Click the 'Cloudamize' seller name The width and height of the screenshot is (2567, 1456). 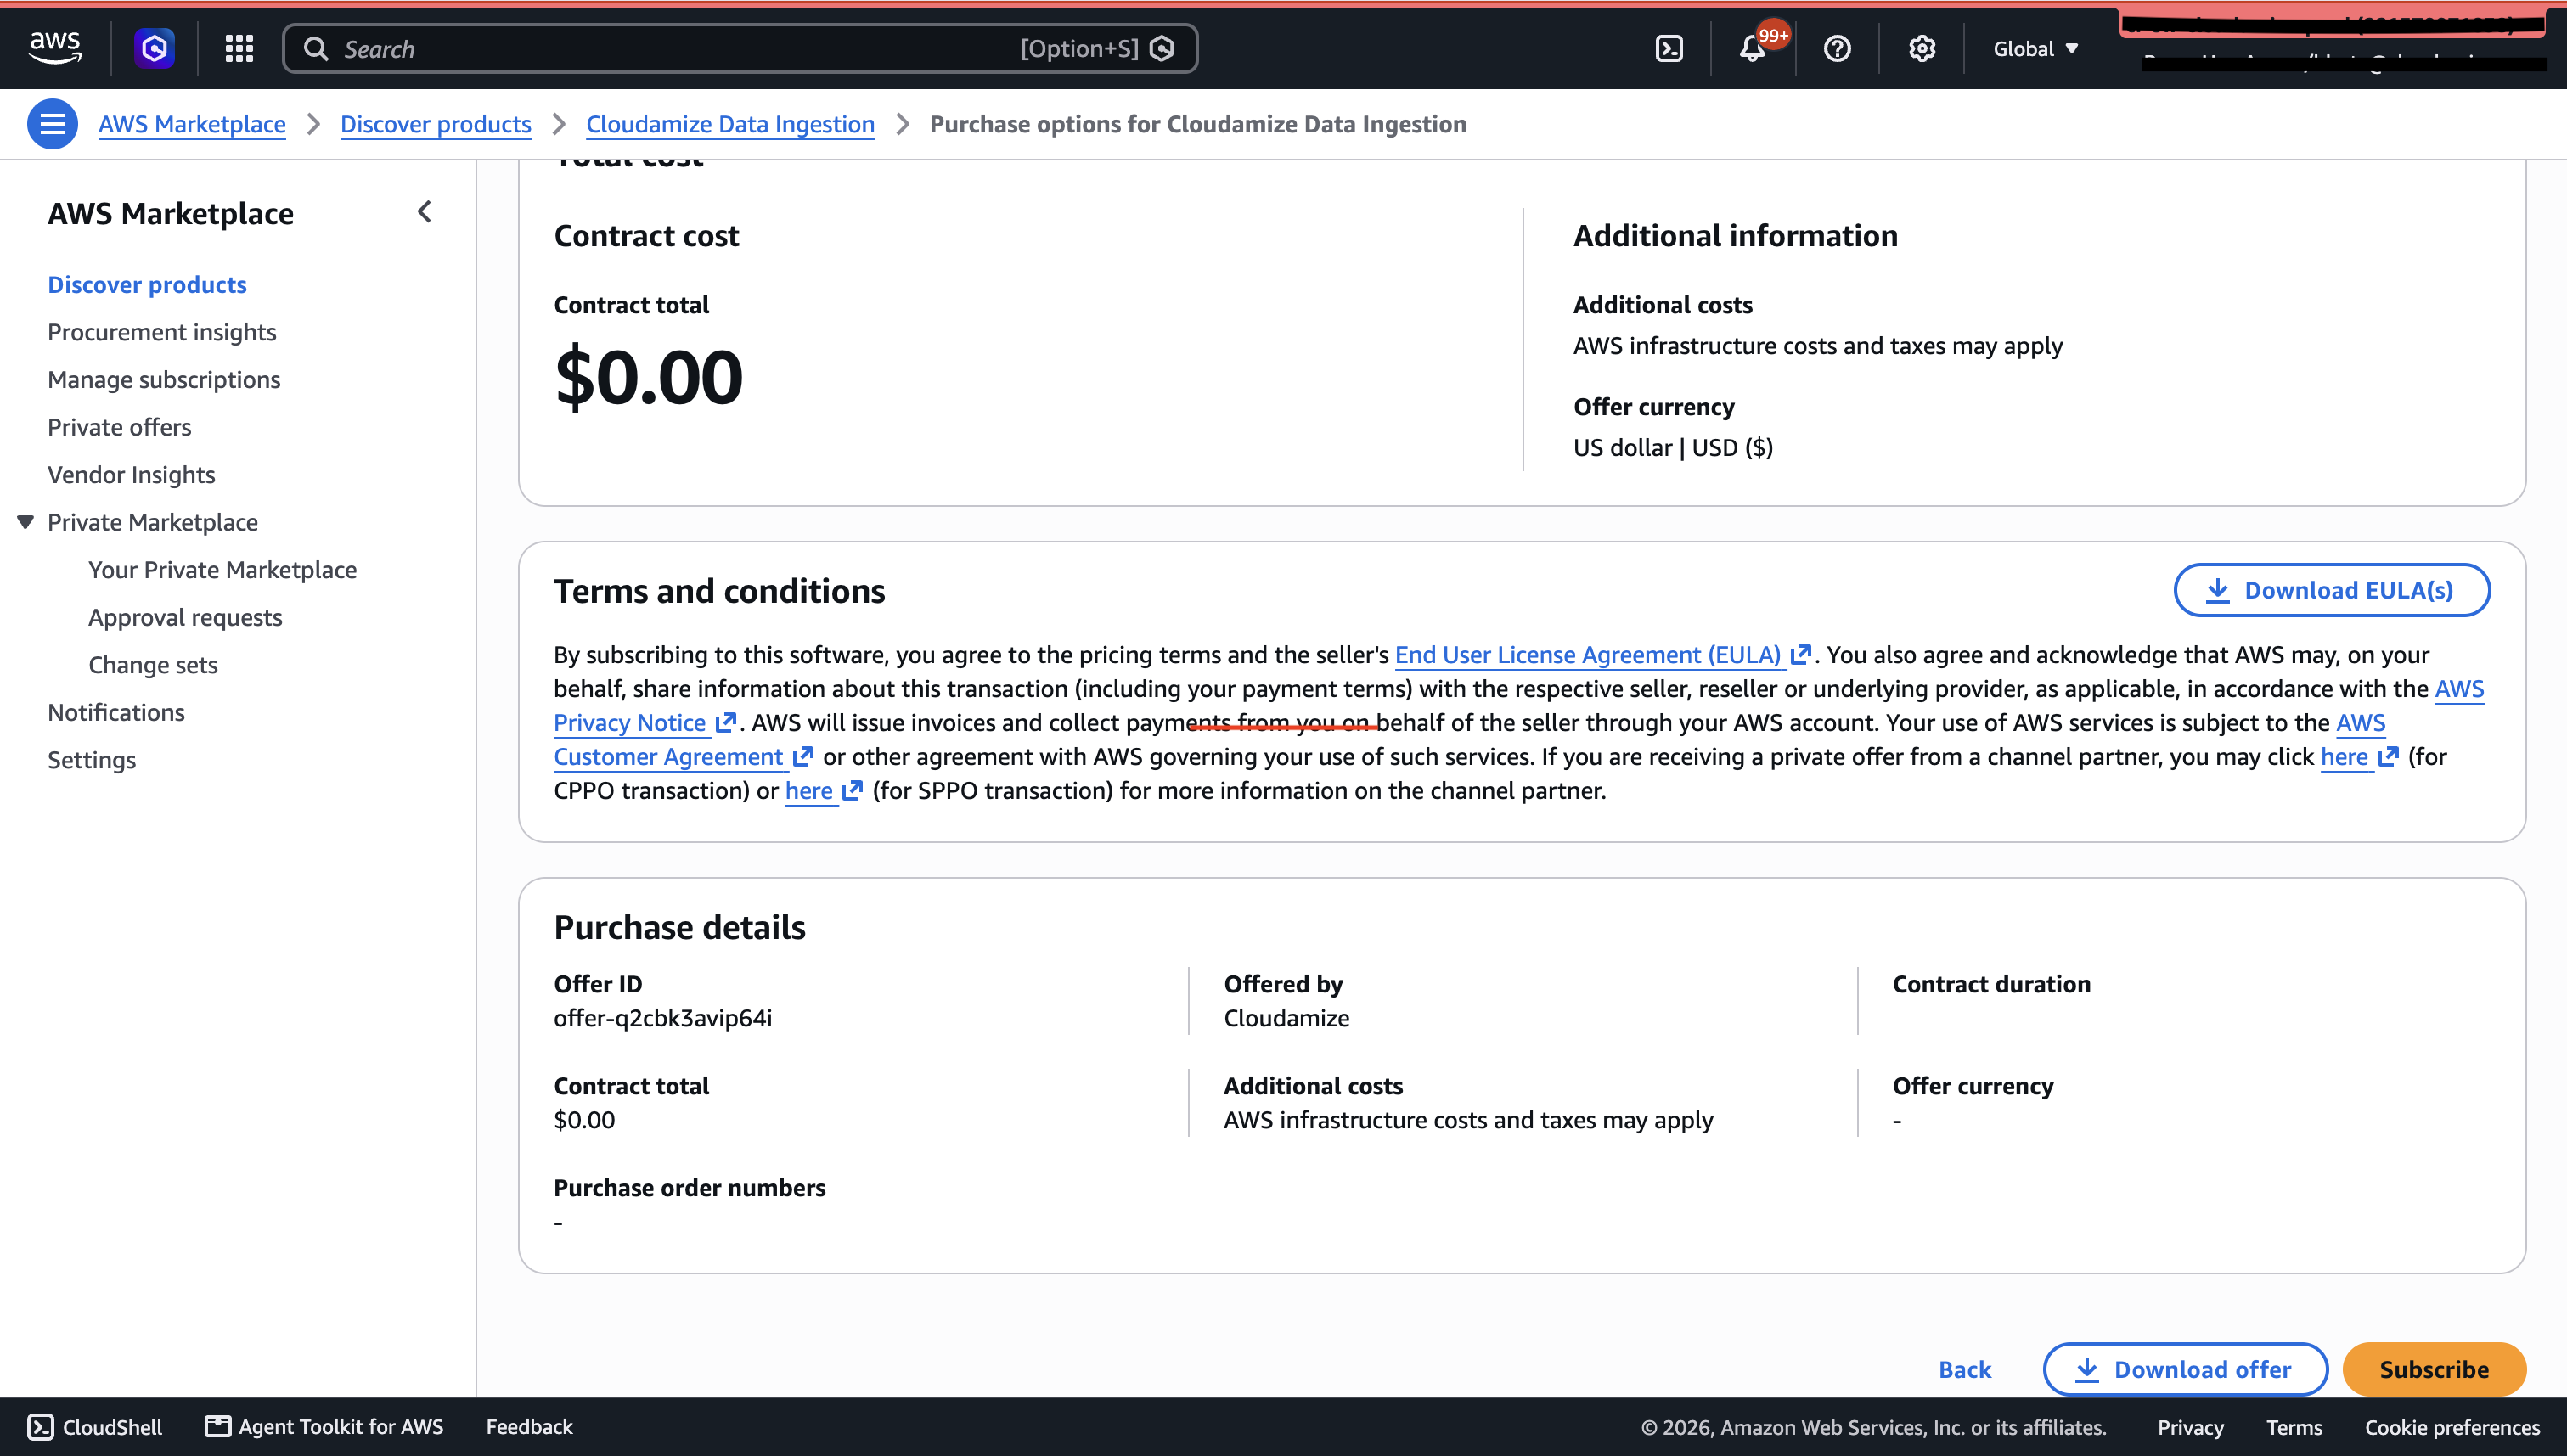[1286, 1017]
